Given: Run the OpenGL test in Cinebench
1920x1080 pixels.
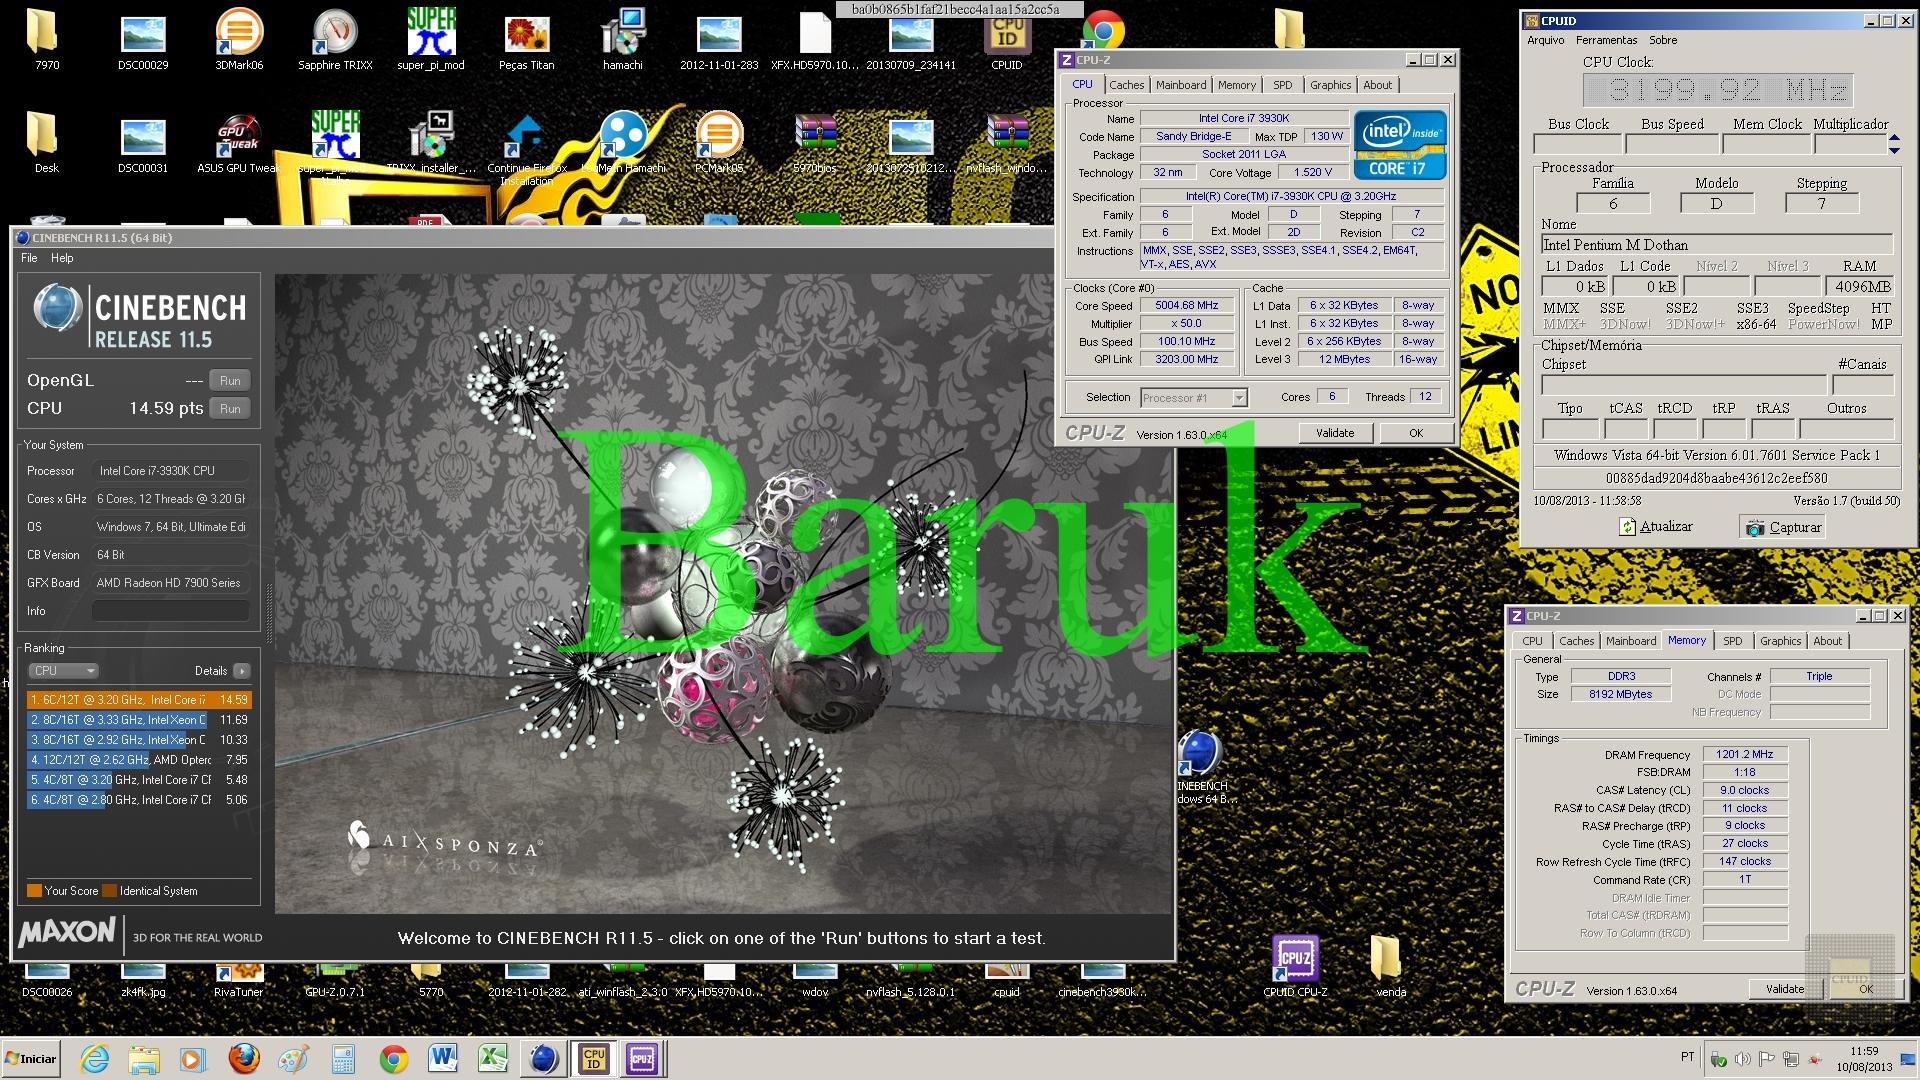Looking at the screenshot, I should (x=230, y=381).
